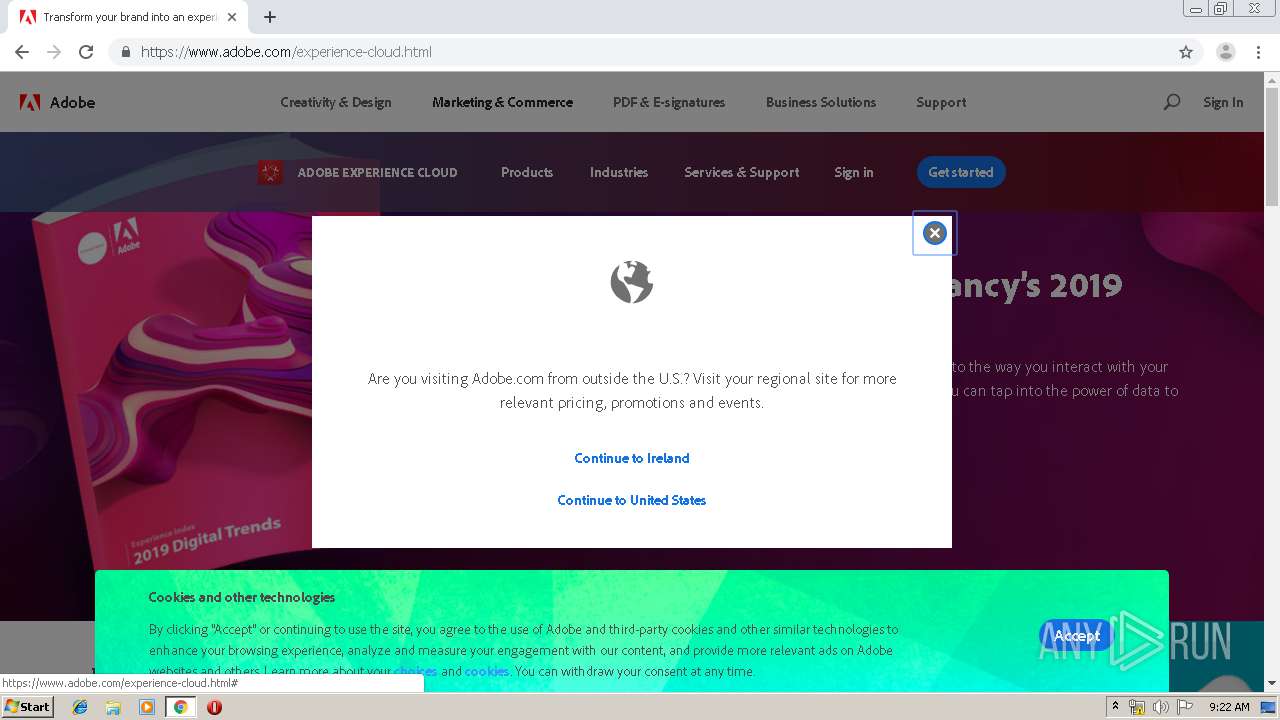Click Continue to Ireland link
Screen dimensions: 1280x720
(x=632, y=458)
